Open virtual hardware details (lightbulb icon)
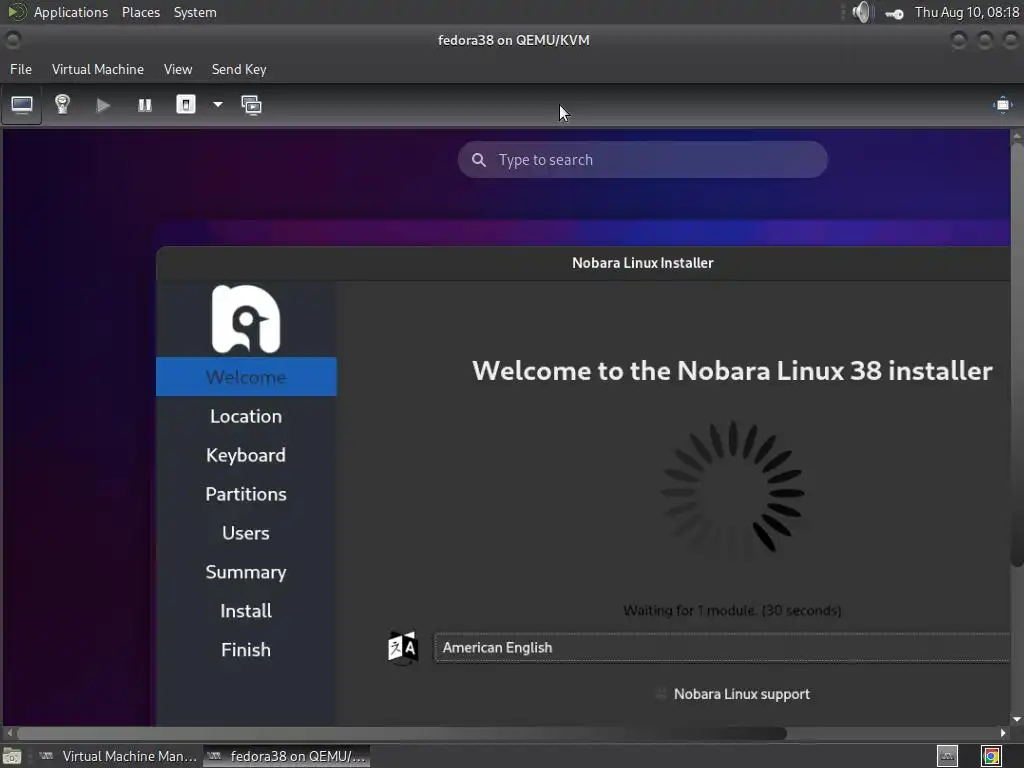The image size is (1024, 768). (62, 104)
